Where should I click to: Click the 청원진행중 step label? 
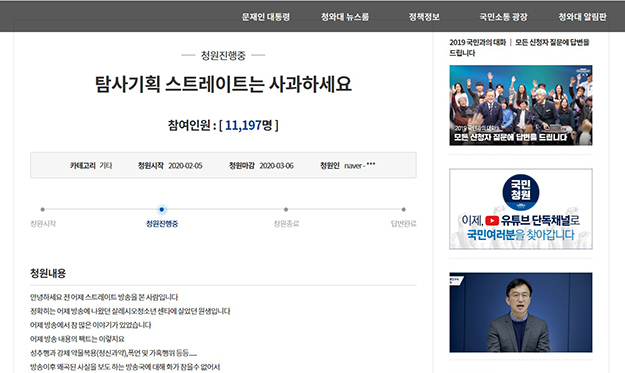click(162, 224)
